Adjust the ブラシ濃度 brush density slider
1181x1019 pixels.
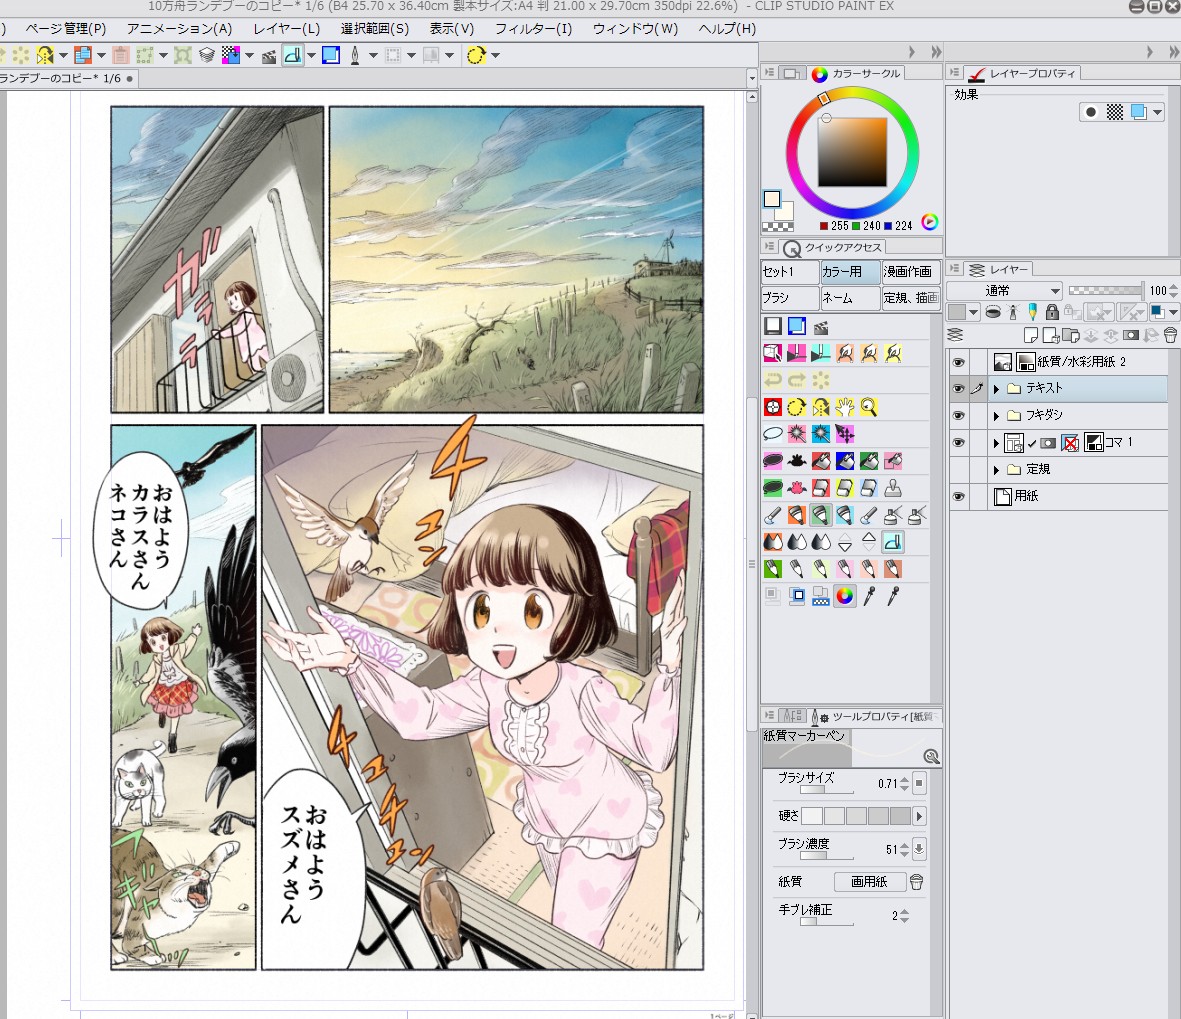[x=826, y=856]
